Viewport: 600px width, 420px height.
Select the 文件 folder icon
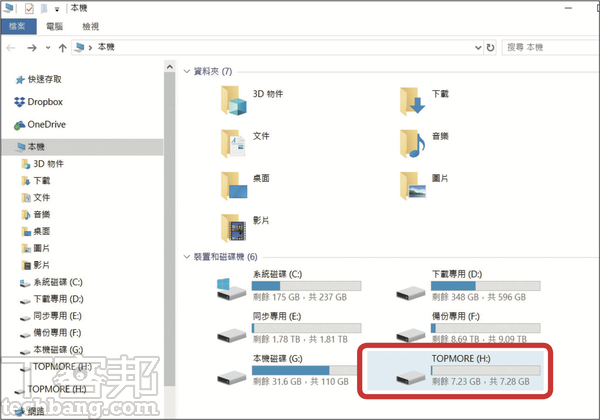click(x=233, y=143)
